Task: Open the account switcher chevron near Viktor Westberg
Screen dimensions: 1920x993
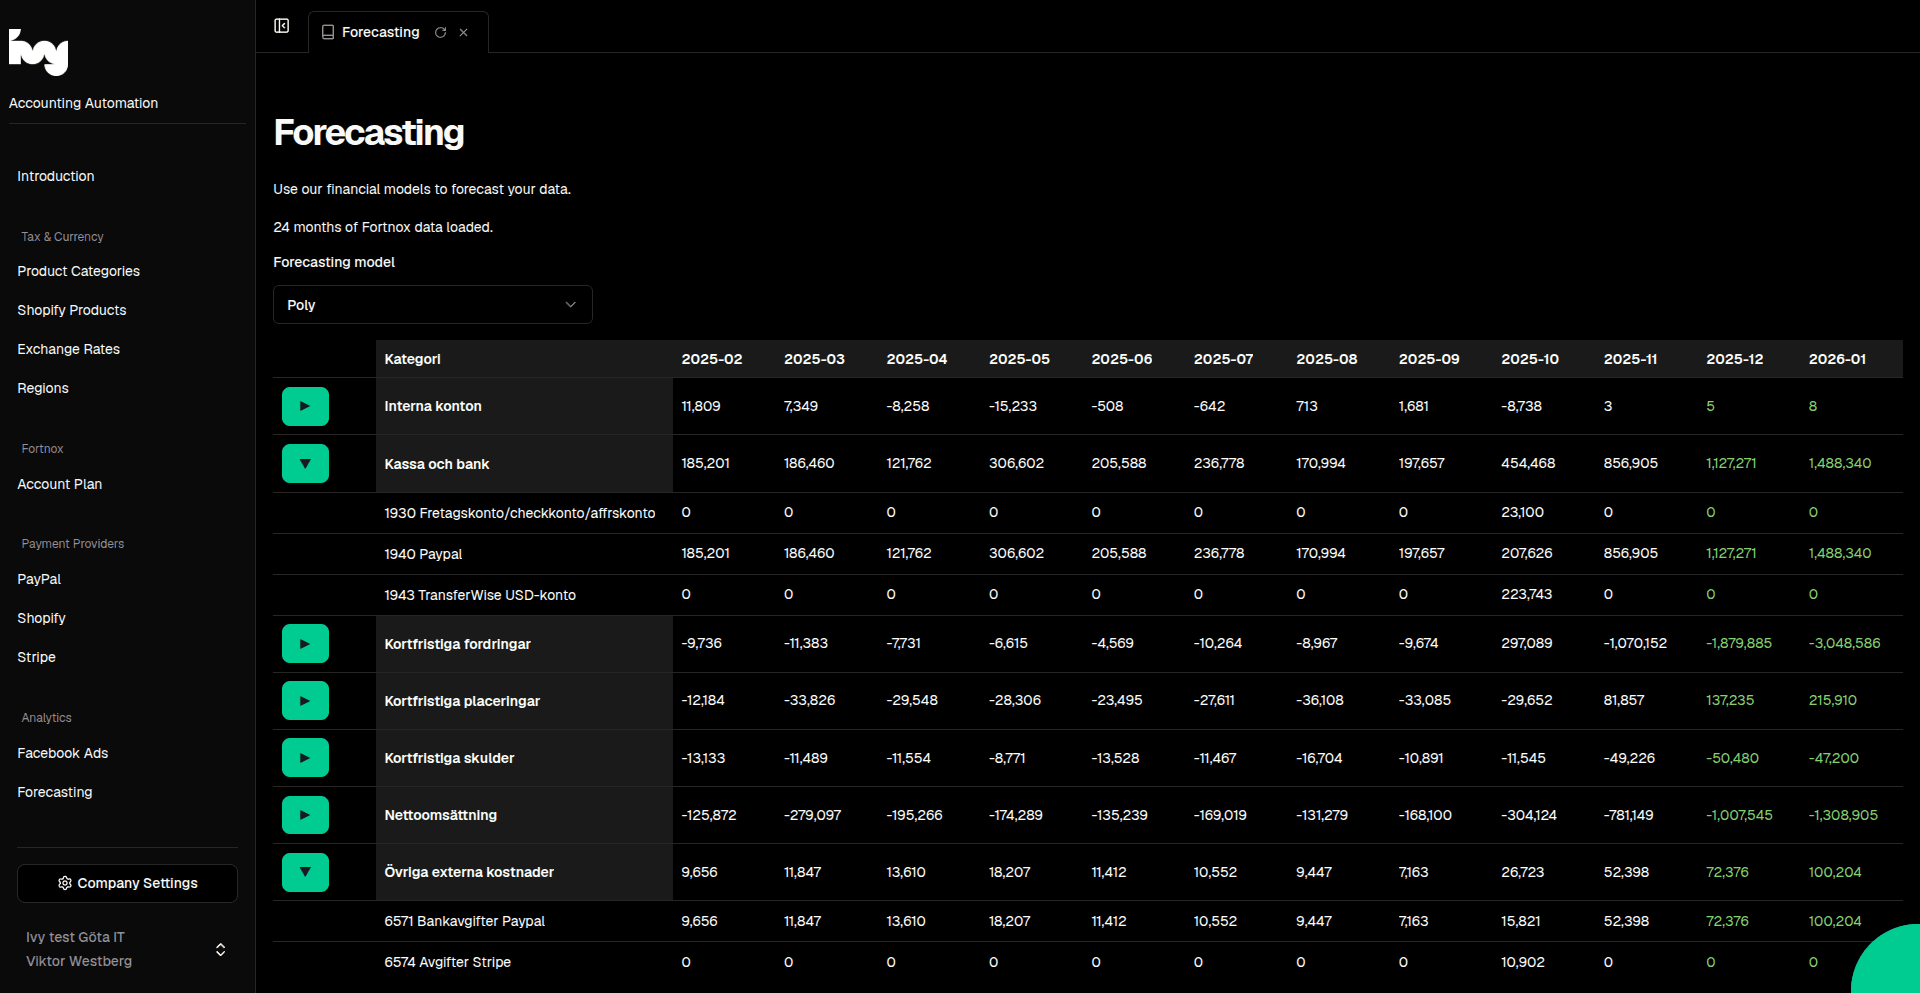Action: click(219, 949)
